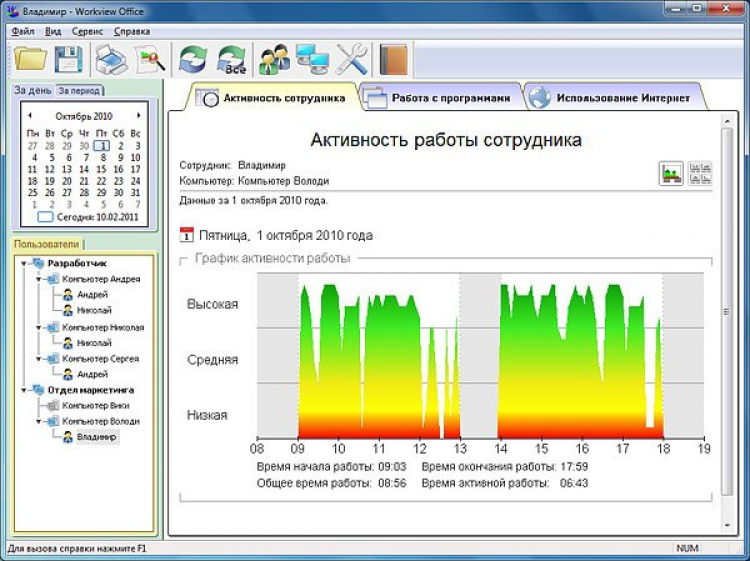Collapse Отдел маркетинга node
Viewport: 750px width, 561px height.
point(23,390)
